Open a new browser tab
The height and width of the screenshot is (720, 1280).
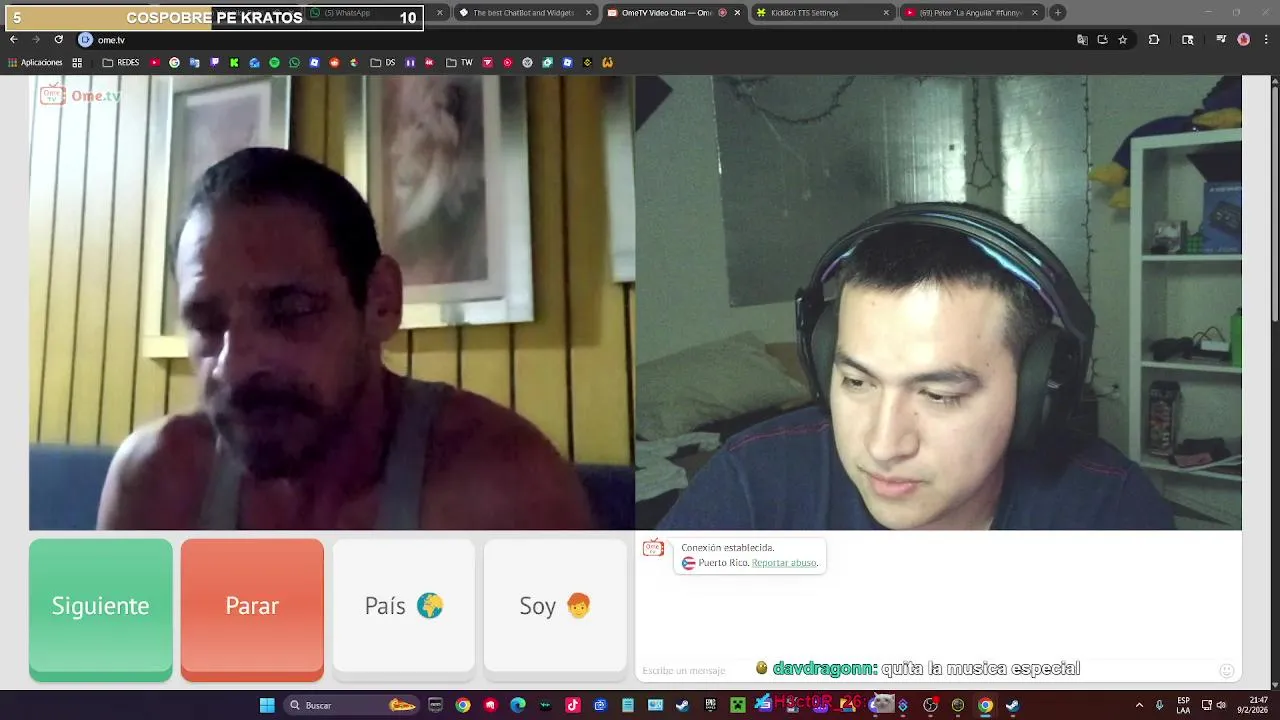click(x=1057, y=13)
